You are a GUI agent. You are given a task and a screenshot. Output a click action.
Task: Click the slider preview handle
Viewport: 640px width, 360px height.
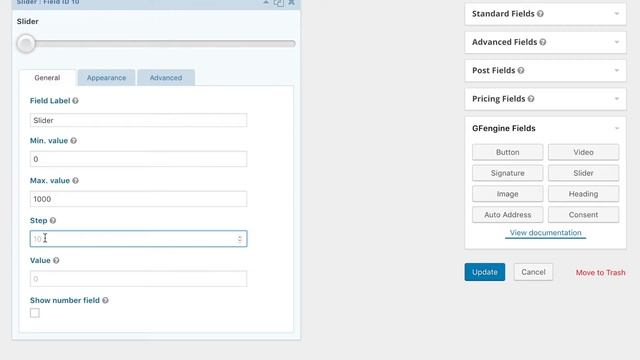pos(26,44)
